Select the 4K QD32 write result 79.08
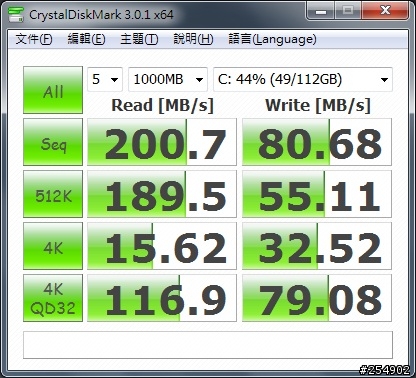This screenshot has width=416, height=378. click(317, 298)
